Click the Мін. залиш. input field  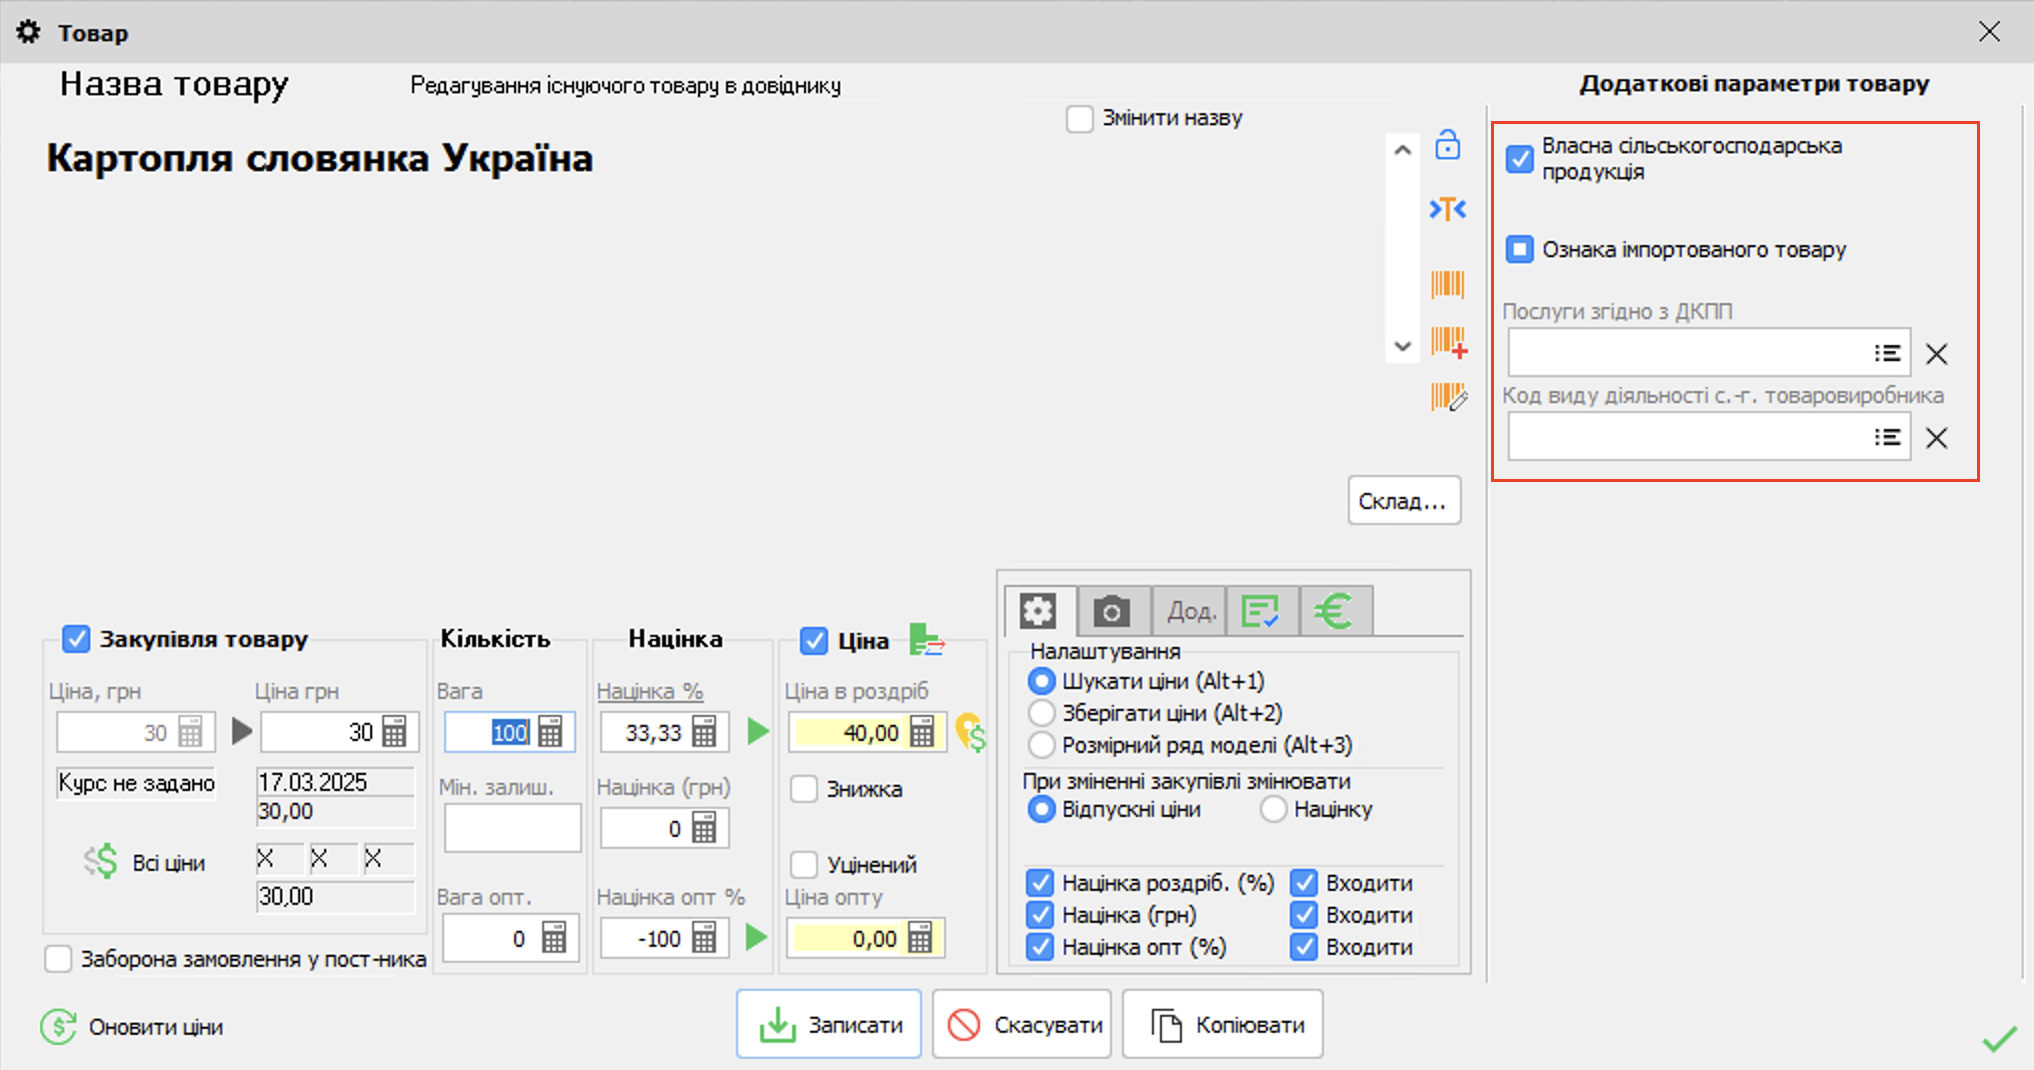(x=512, y=829)
